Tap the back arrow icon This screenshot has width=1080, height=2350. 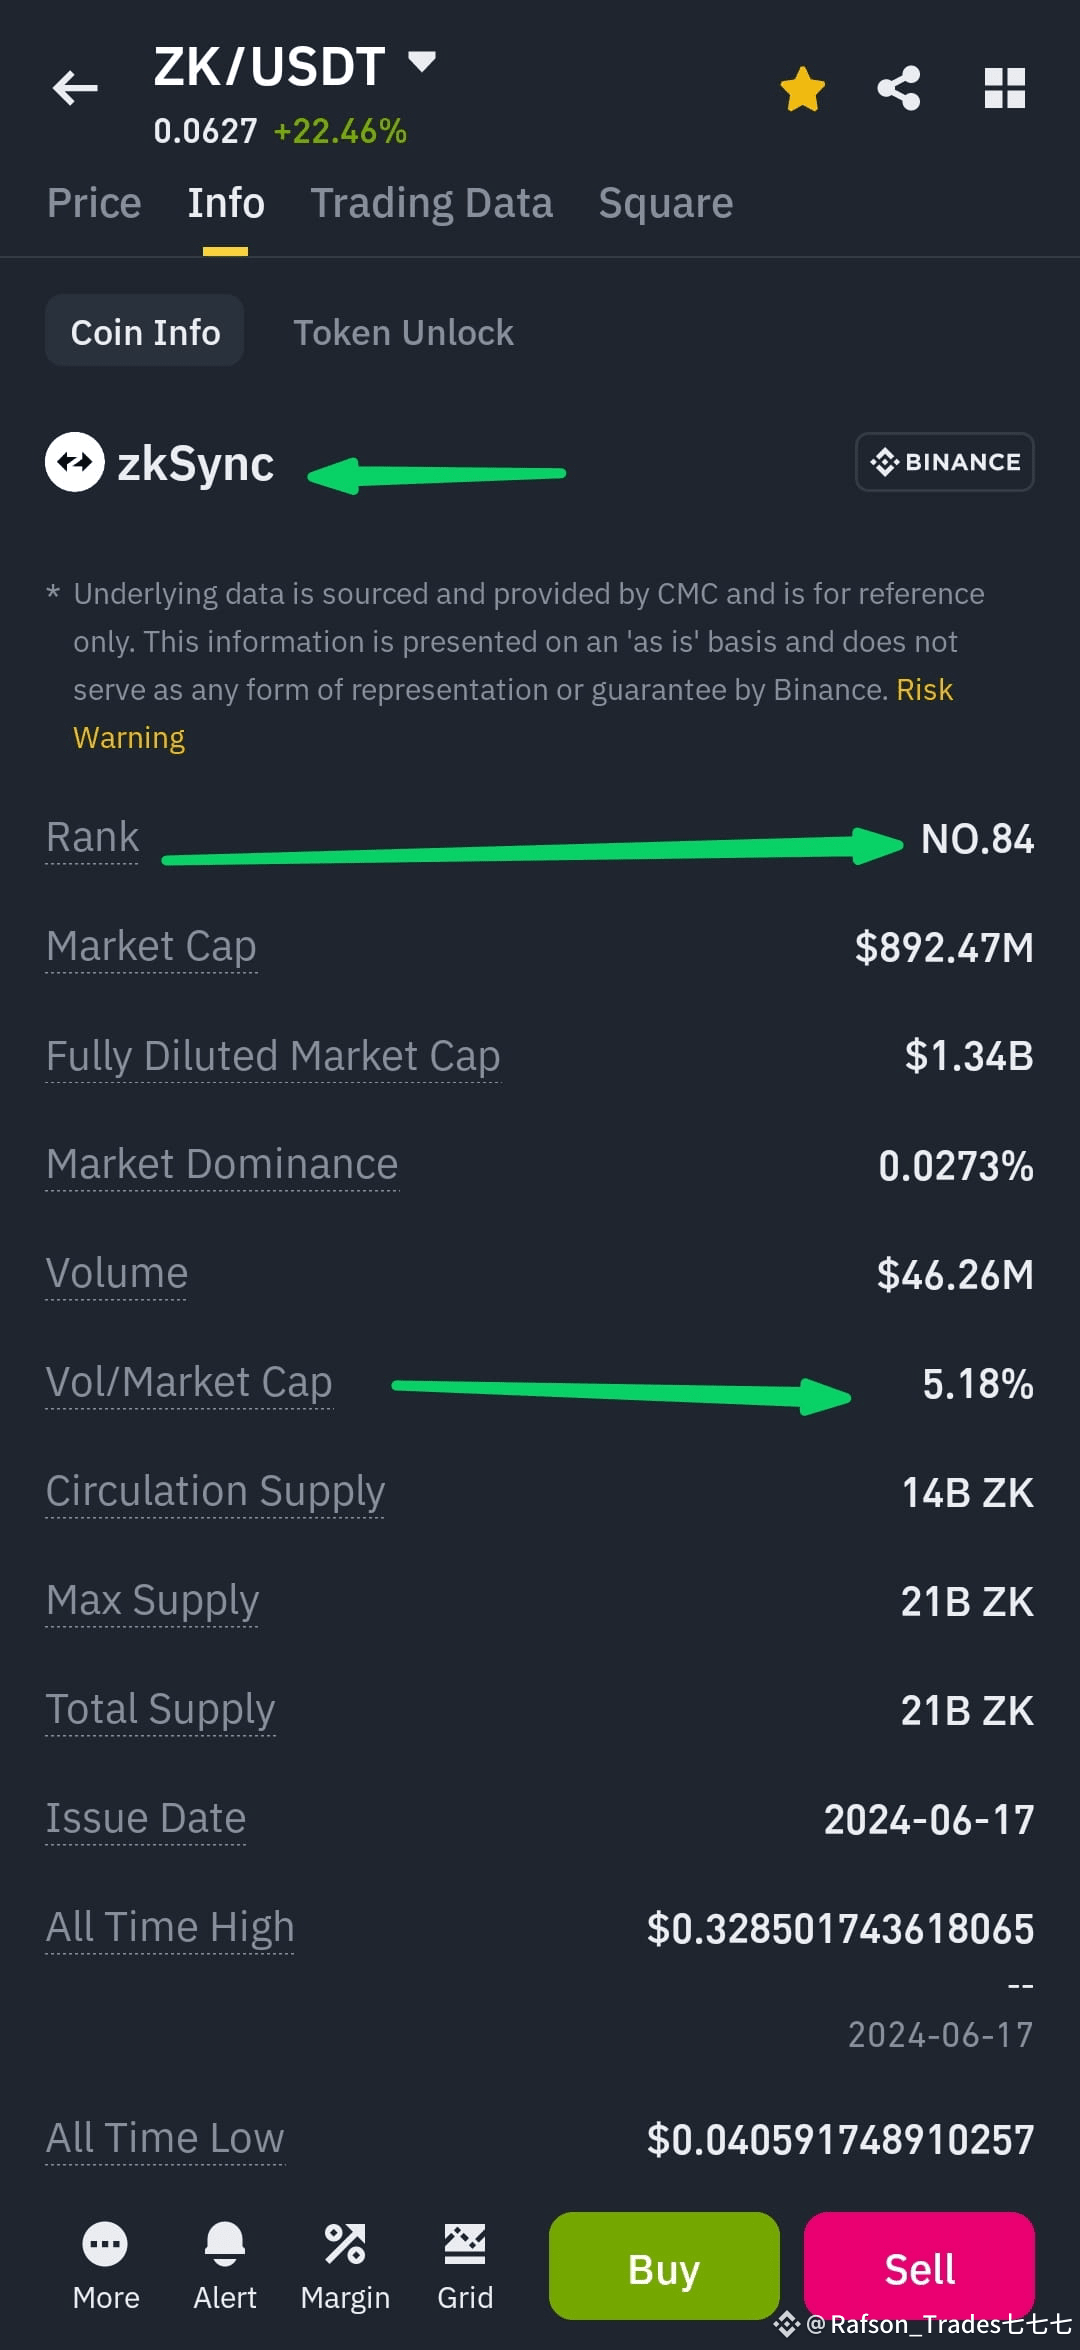(x=75, y=88)
